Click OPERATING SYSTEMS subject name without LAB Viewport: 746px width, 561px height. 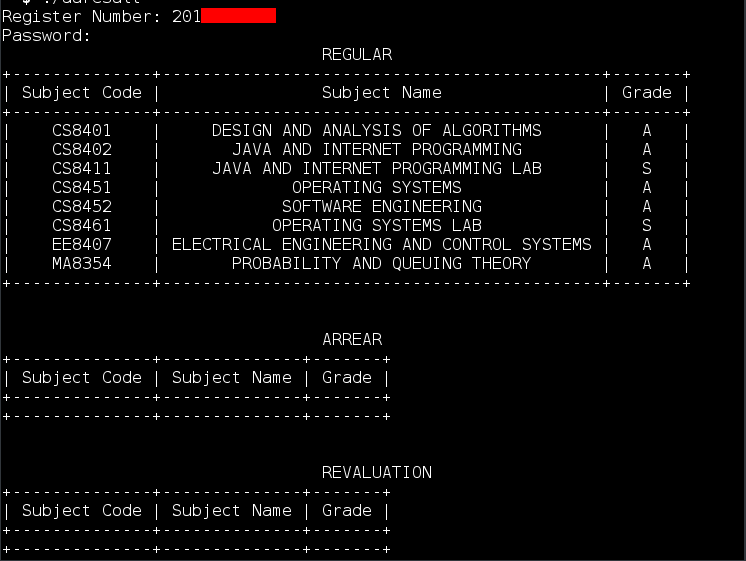click(377, 187)
